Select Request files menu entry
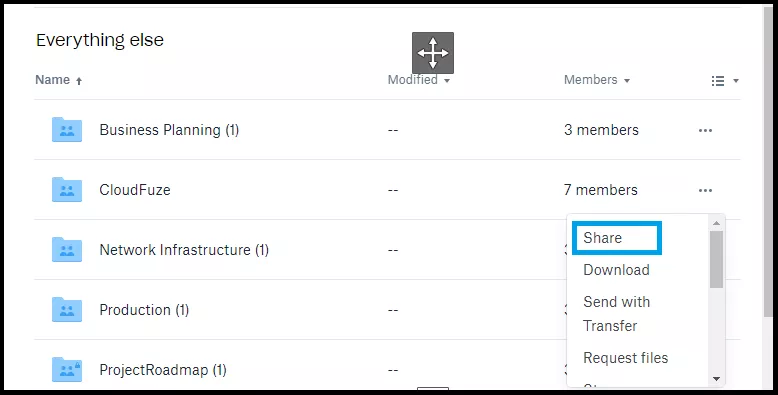The height and width of the screenshot is (395, 778). [626, 358]
